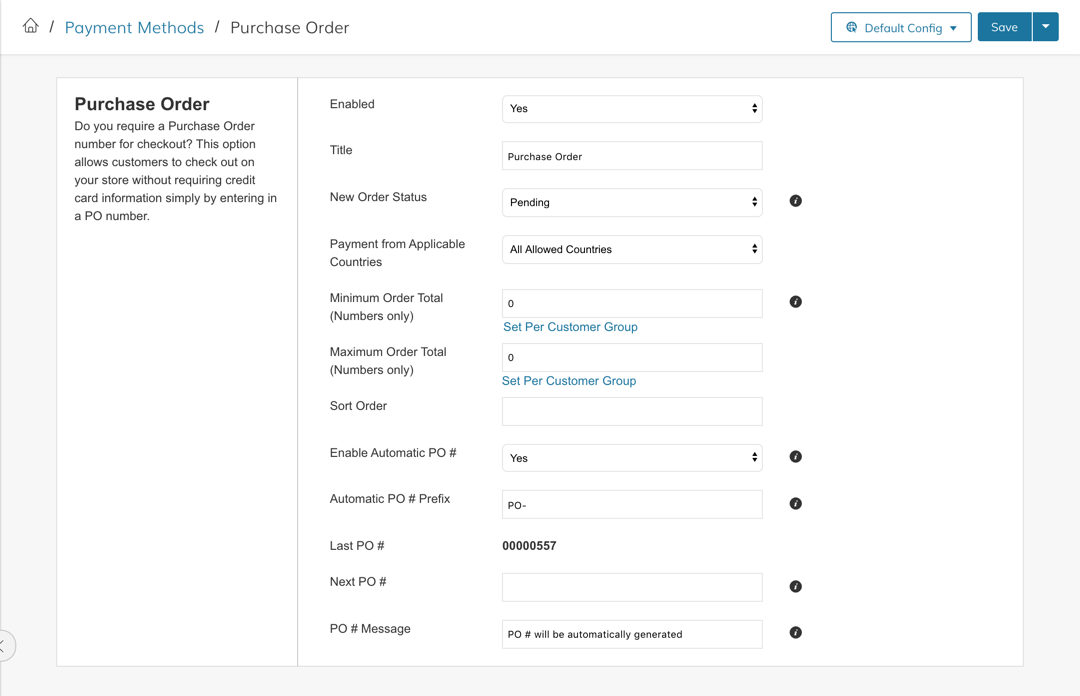Screen dimensions: 1080x696
Task: Open the New Order Status dropdown
Action: 632,203
